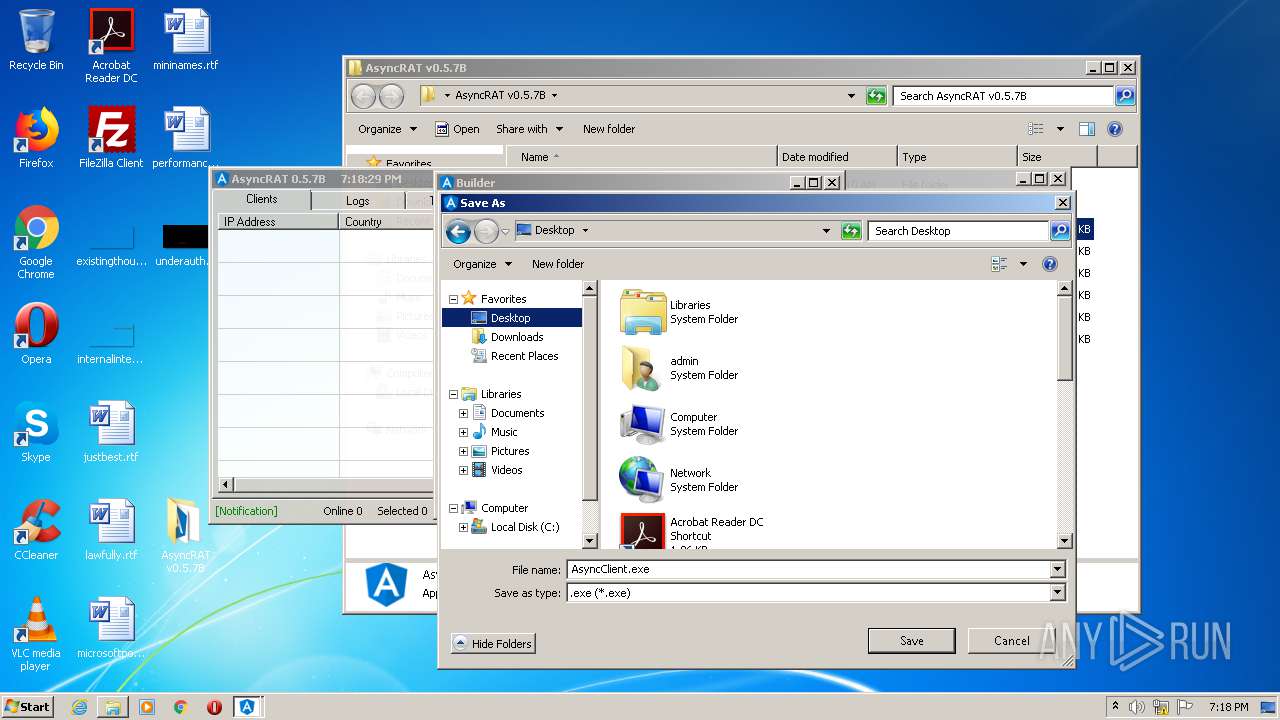This screenshot has height=720, width=1280.
Task: Click the Date modified column header
Action: point(836,157)
